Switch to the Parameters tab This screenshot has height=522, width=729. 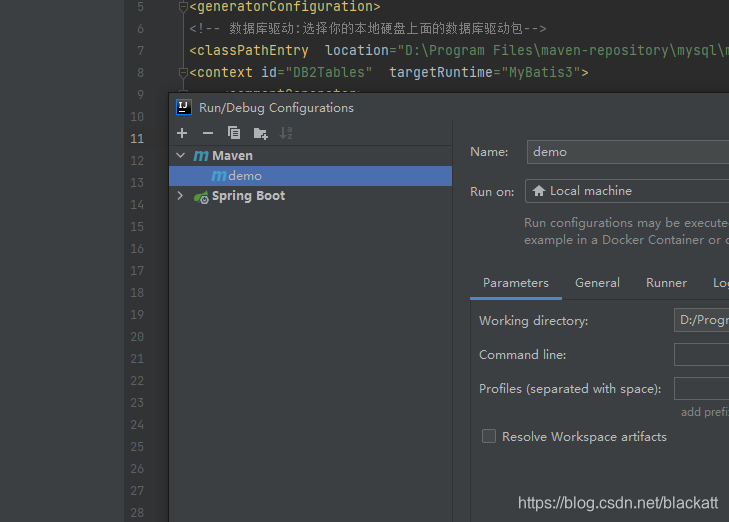click(516, 283)
